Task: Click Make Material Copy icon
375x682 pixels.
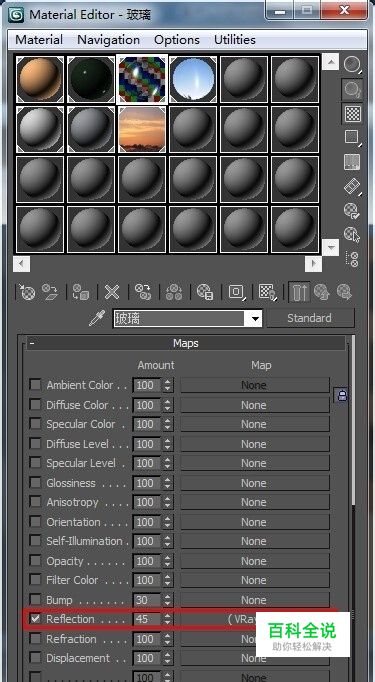Action: click(x=143, y=292)
